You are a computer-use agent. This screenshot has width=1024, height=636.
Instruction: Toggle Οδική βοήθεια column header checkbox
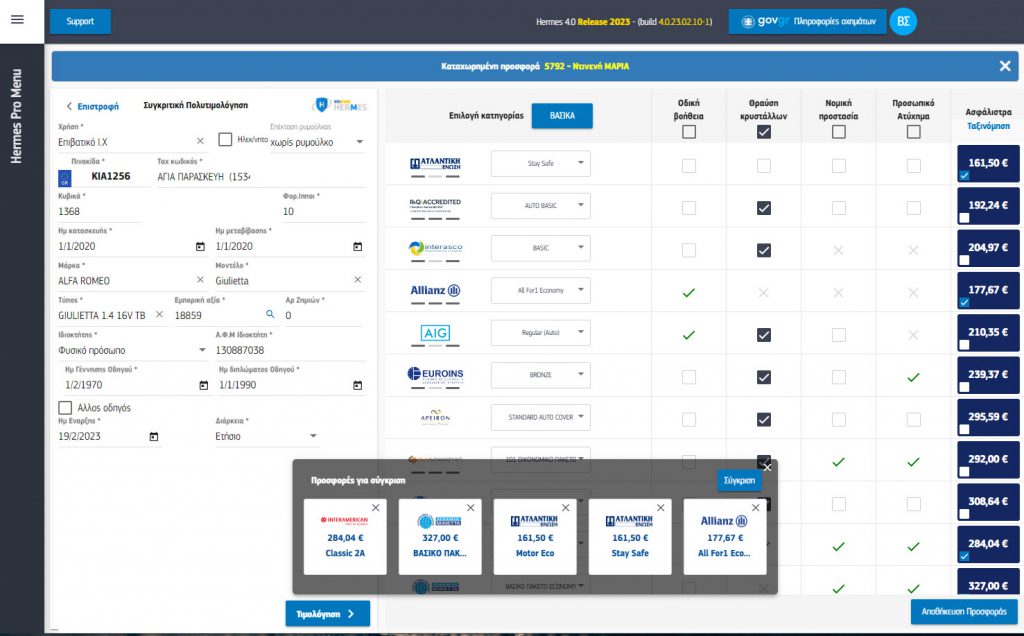[689, 132]
